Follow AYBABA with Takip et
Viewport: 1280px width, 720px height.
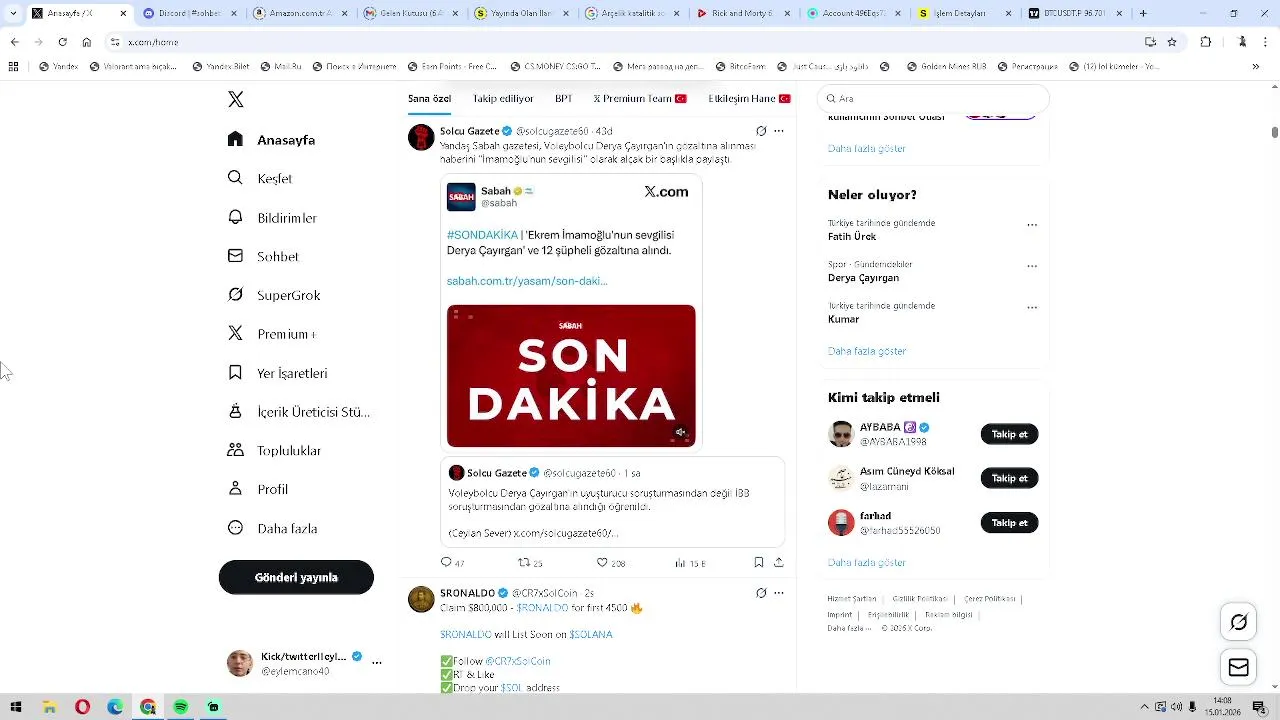point(1009,434)
